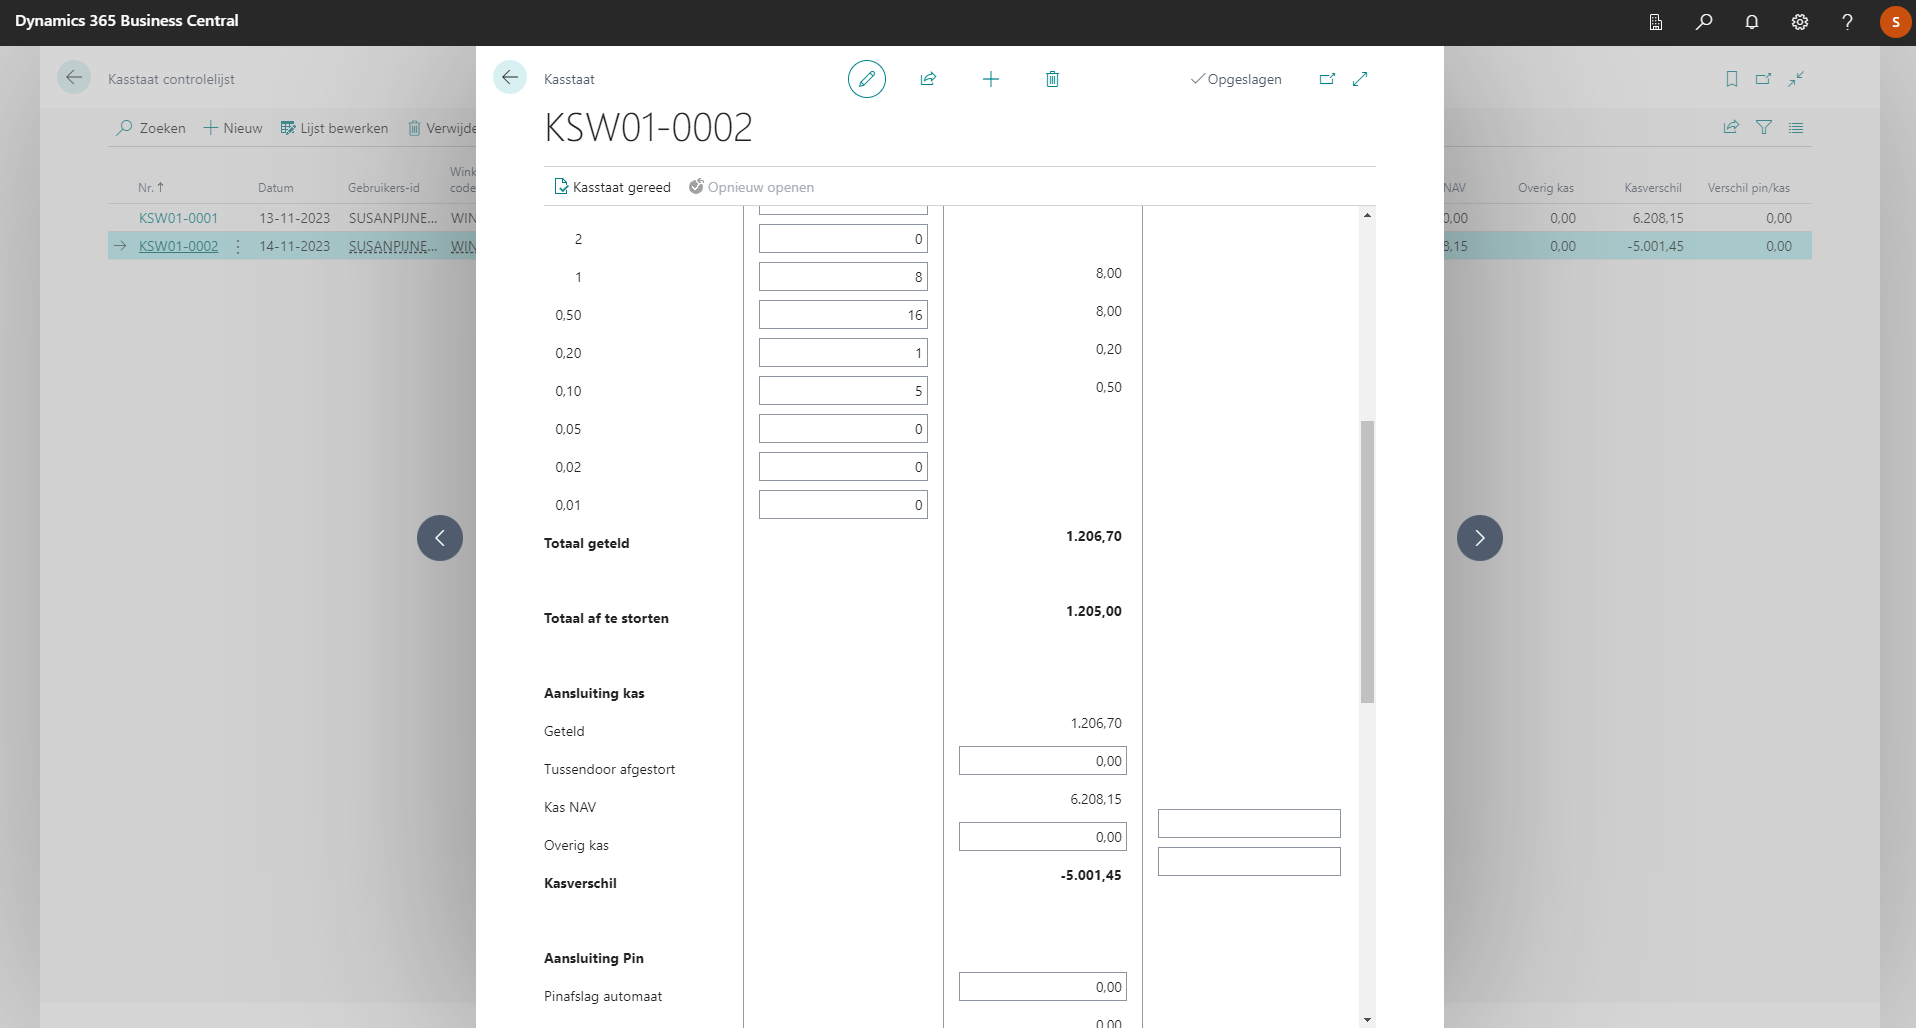Click list view layout icon

(x=1796, y=127)
